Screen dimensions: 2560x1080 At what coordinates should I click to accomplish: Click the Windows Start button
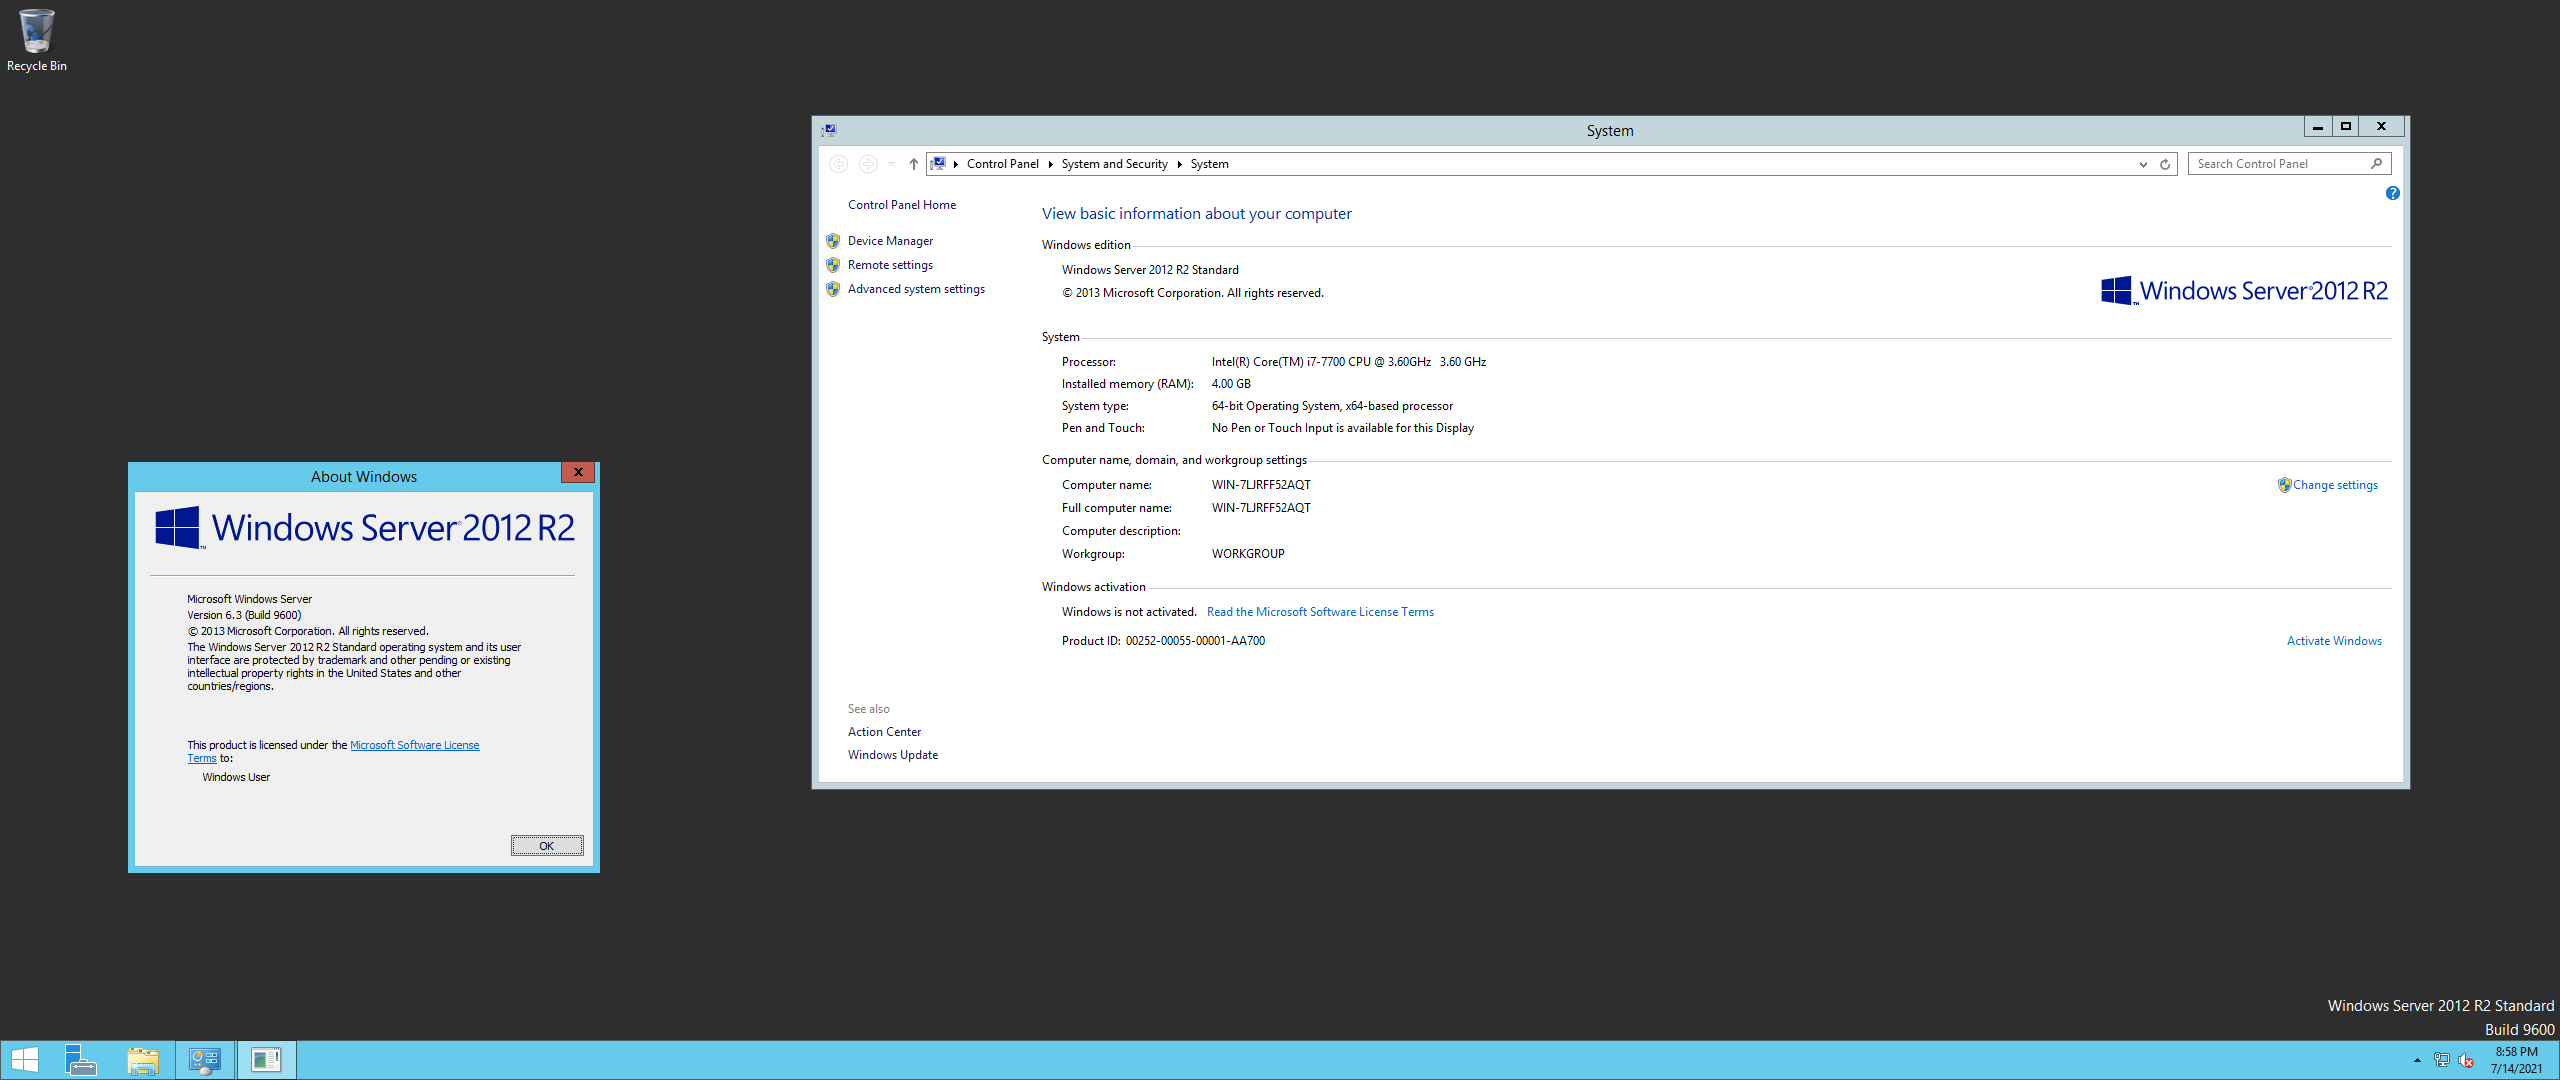[x=24, y=1060]
